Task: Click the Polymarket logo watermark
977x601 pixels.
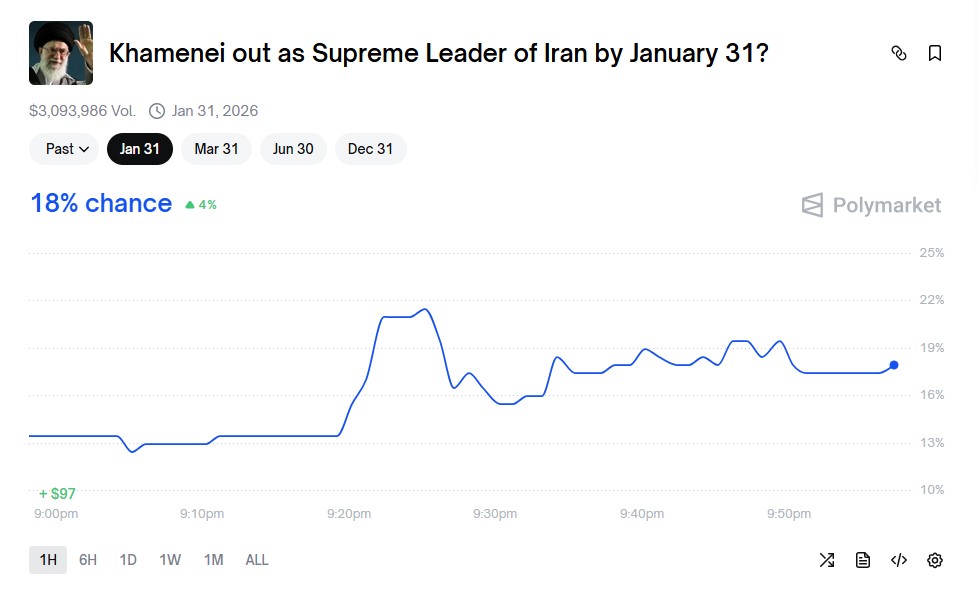Action: pyautogui.click(x=871, y=205)
